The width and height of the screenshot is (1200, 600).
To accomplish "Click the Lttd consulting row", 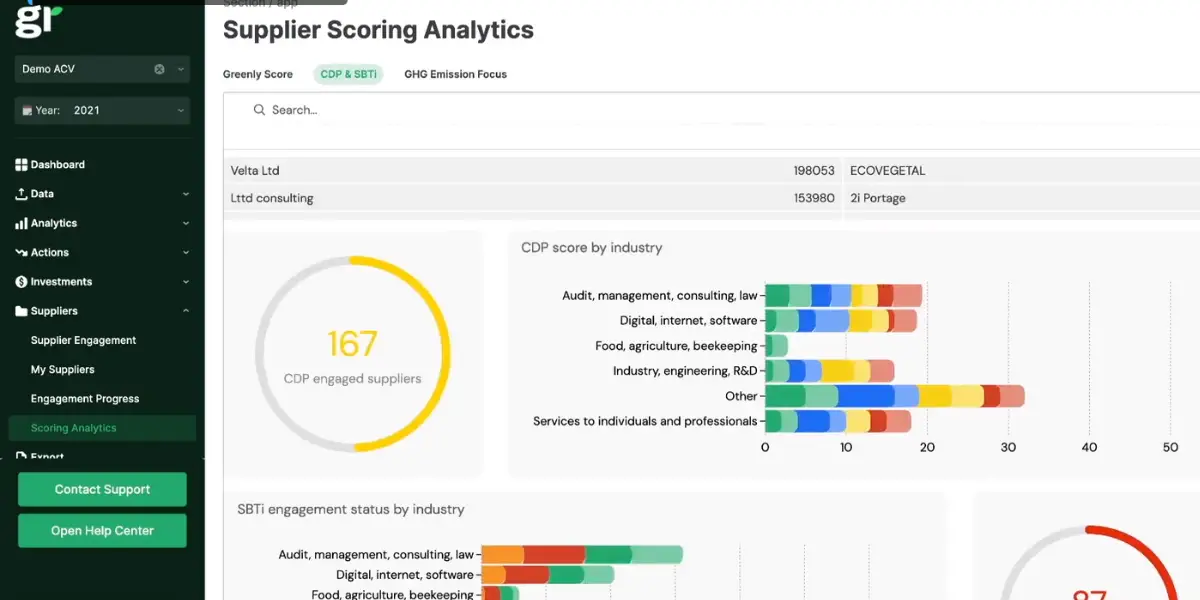I will click(531, 198).
